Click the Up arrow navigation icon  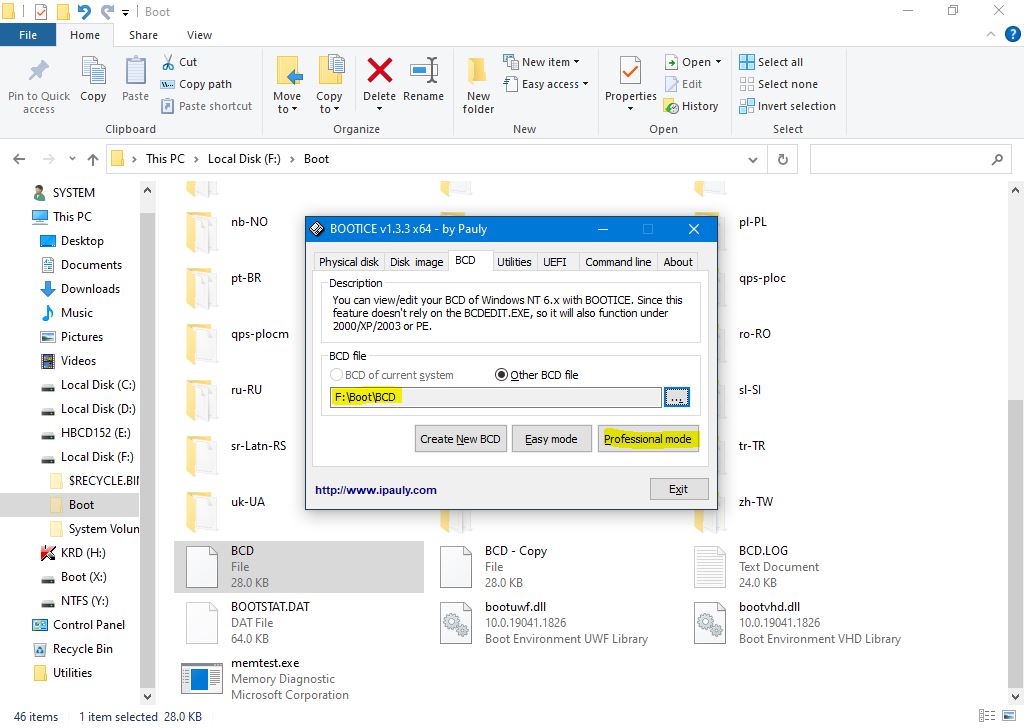tap(93, 159)
